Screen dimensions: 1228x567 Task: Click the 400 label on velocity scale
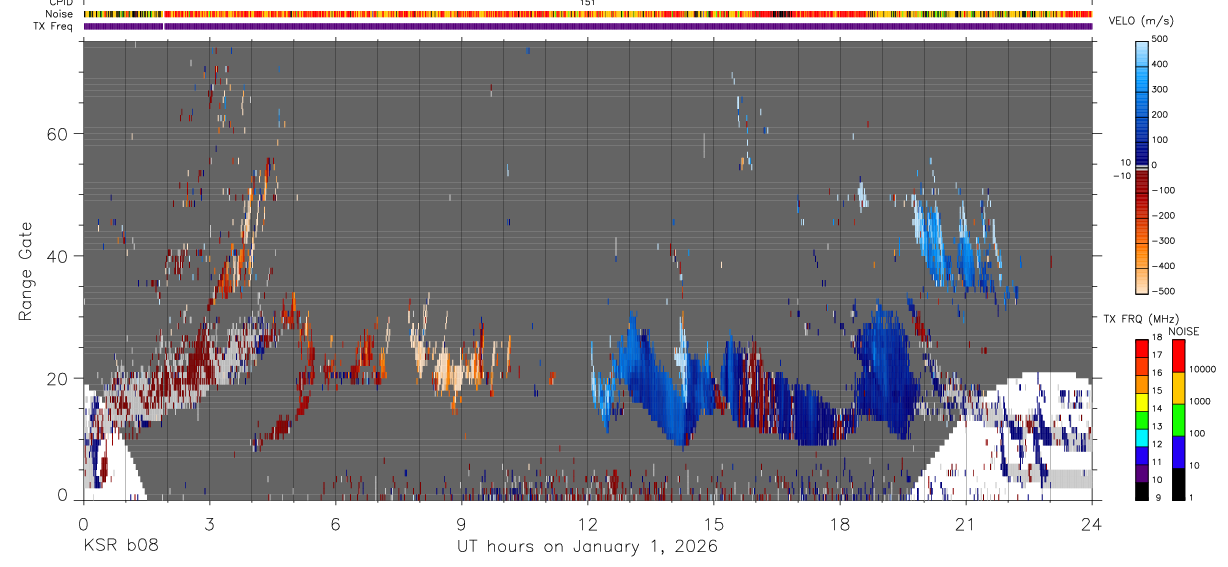[1160, 64]
